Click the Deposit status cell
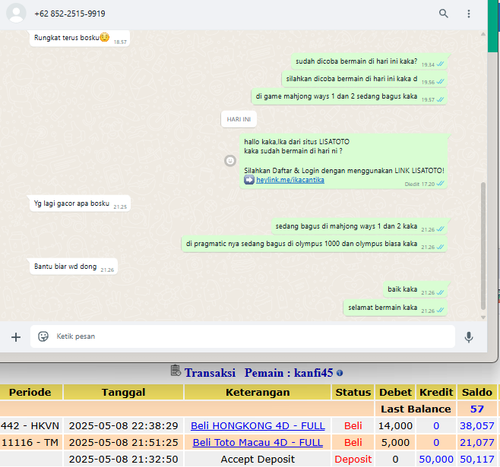The width and height of the screenshot is (500, 467). coord(353,459)
